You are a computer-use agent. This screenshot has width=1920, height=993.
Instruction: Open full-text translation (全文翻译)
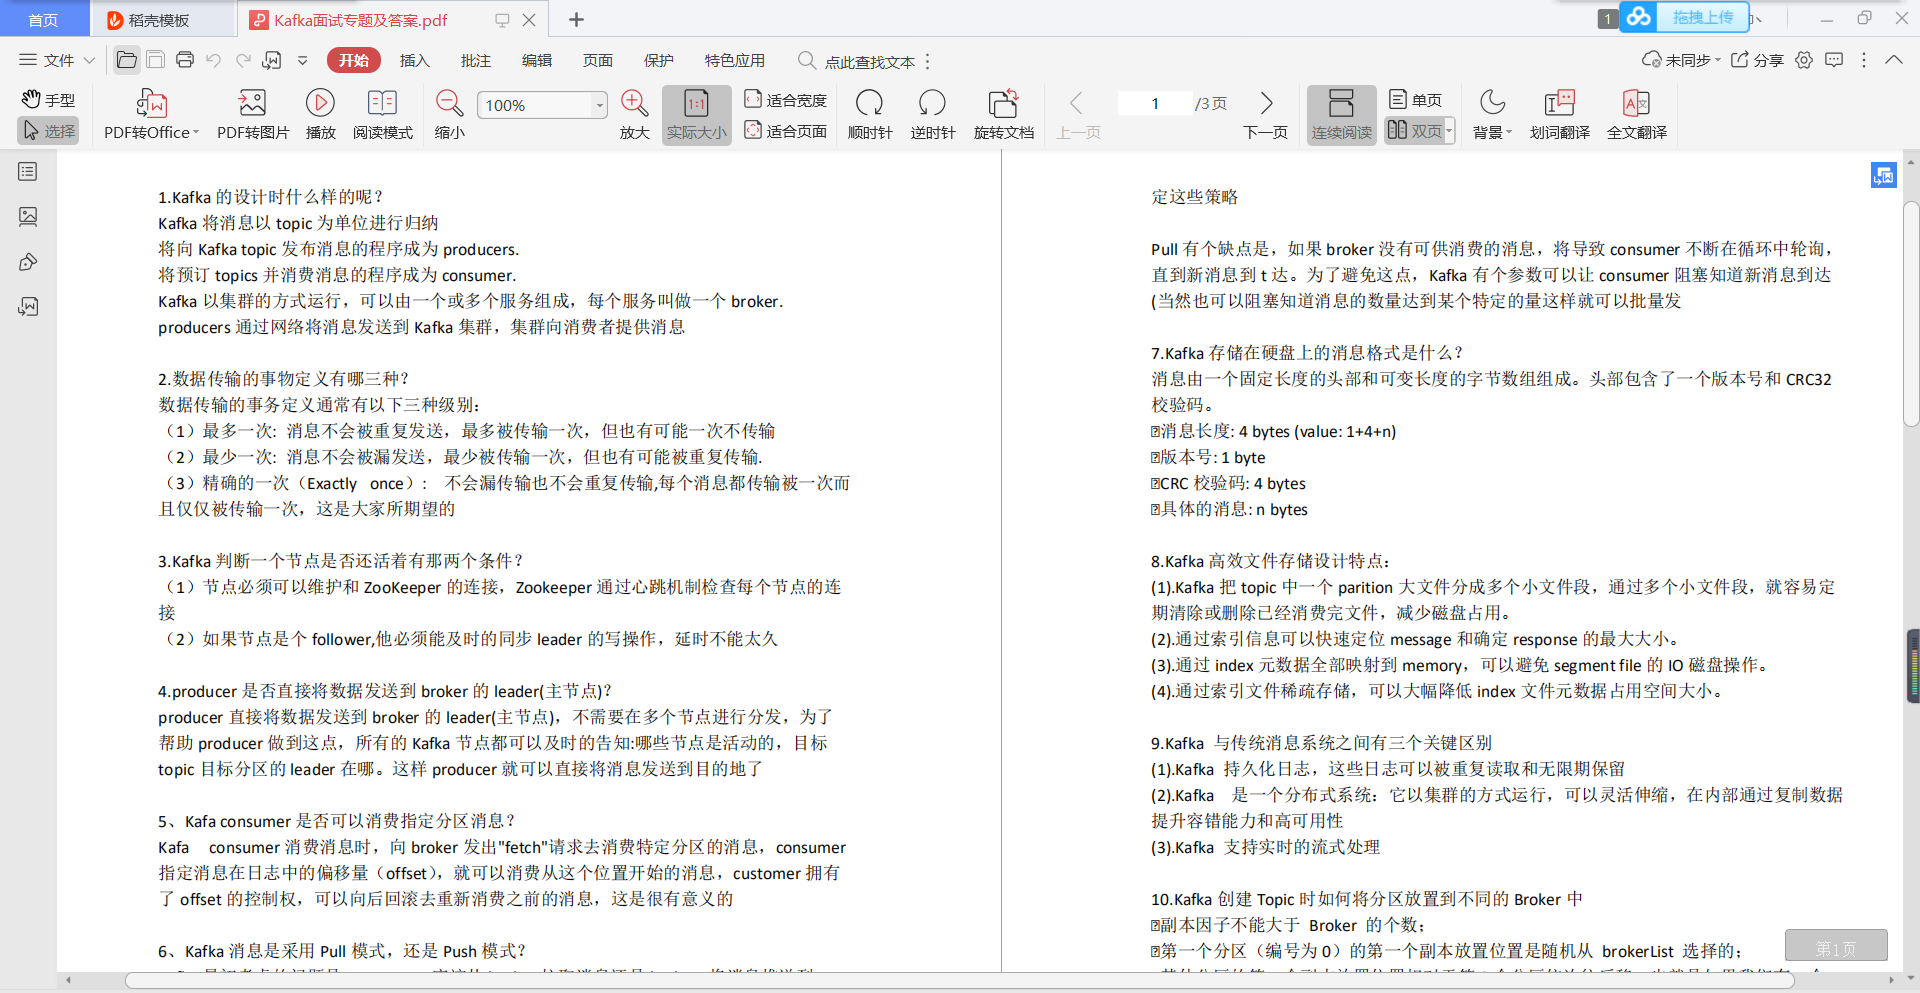click(1636, 115)
